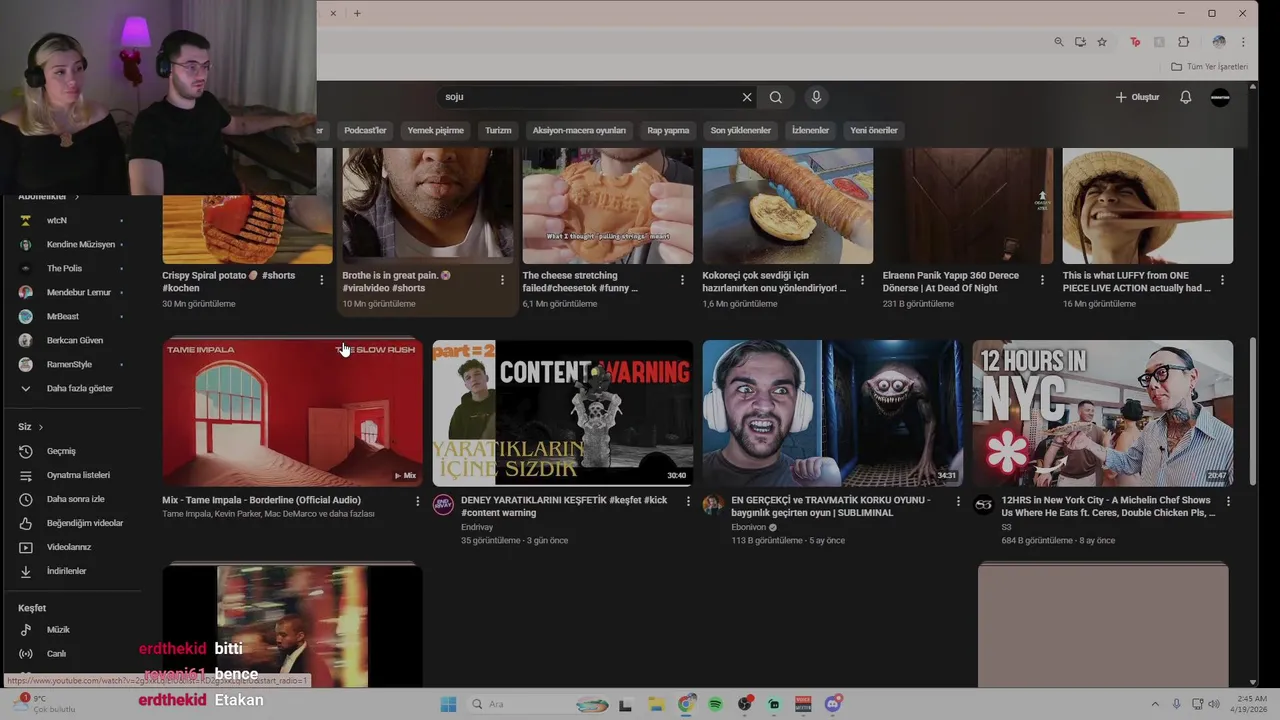The width and height of the screenshot is (1280, 720).
Task: Click the Oluştur create button
Action: pos(1137,97)
